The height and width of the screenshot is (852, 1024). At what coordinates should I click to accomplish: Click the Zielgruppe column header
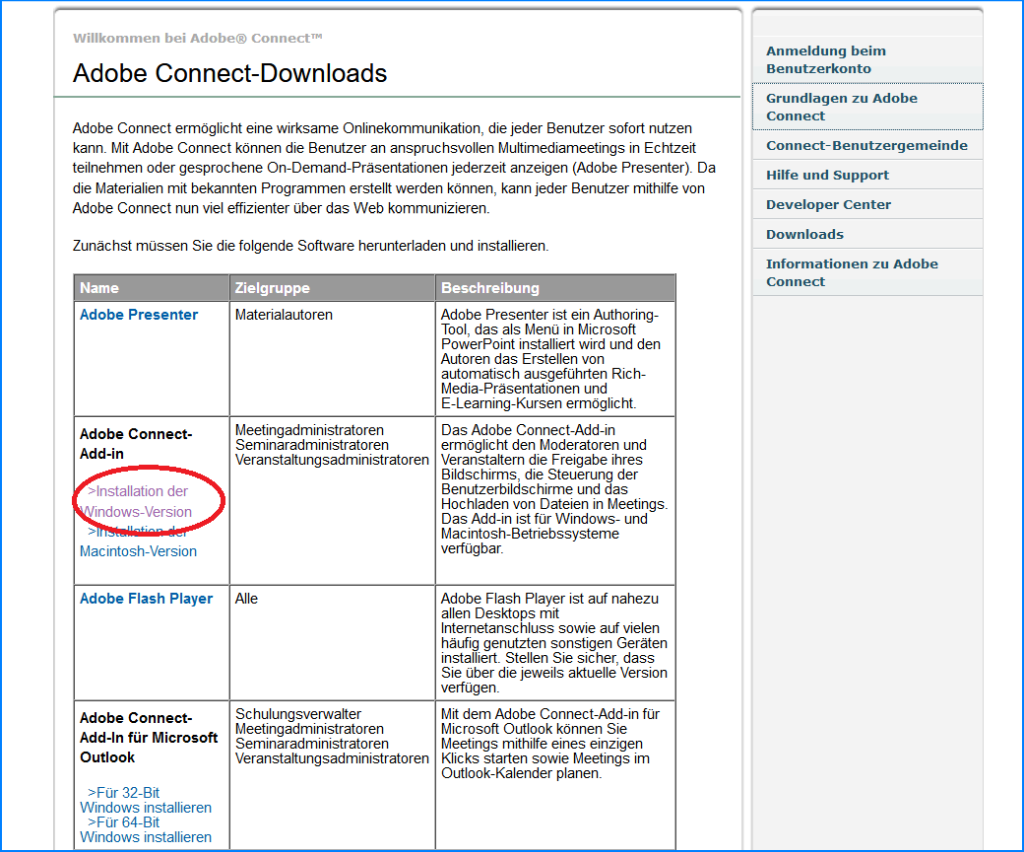(272, 288)
